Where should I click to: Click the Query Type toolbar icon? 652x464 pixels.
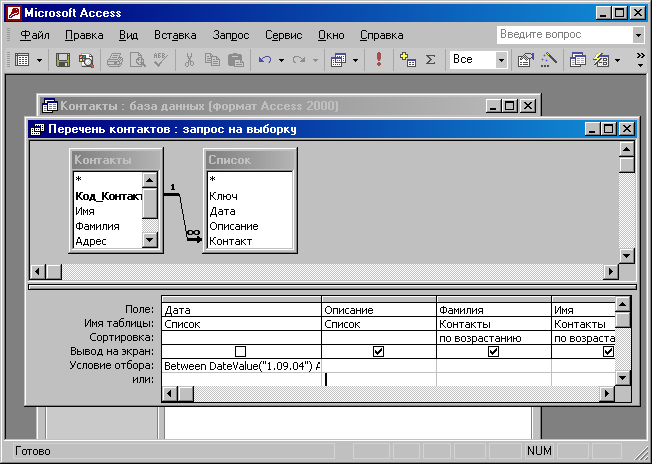click(338, 60)
